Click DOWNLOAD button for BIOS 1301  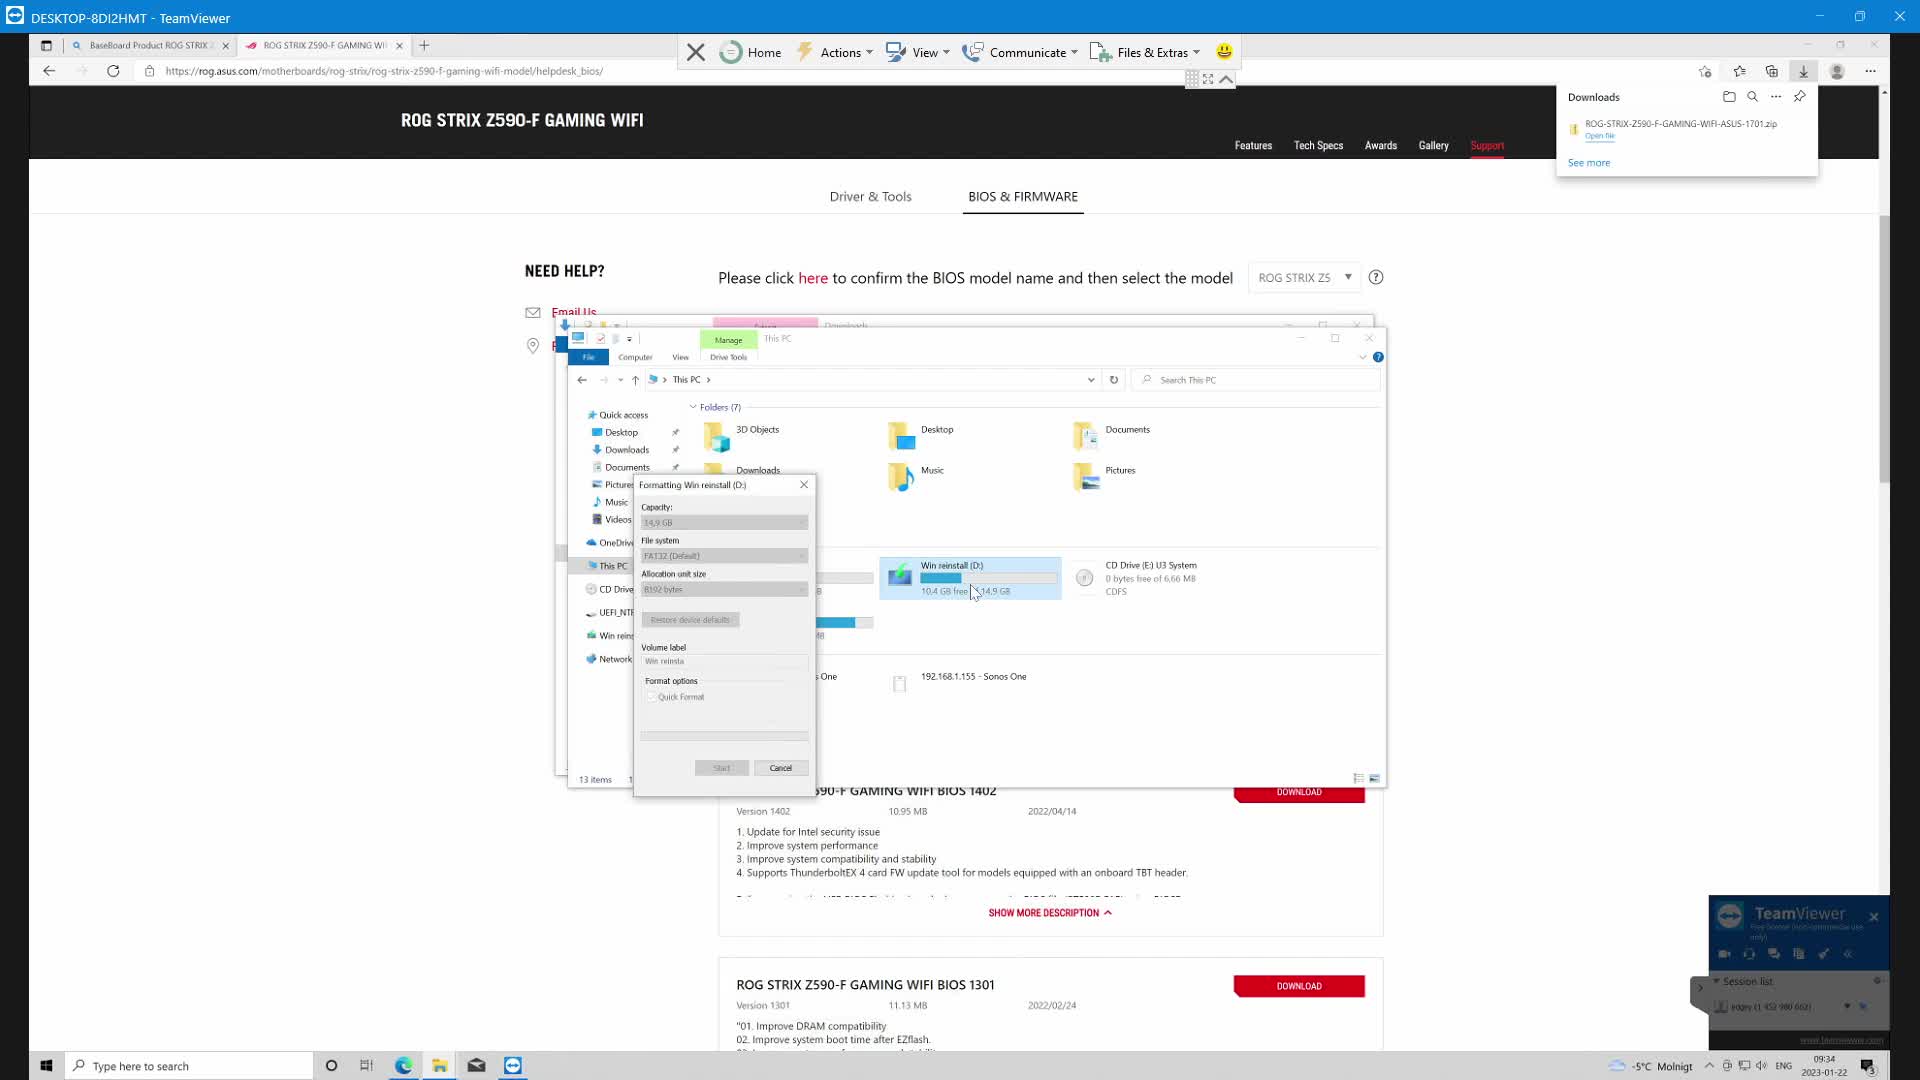pyautogui.click(x=1298, y=986)
